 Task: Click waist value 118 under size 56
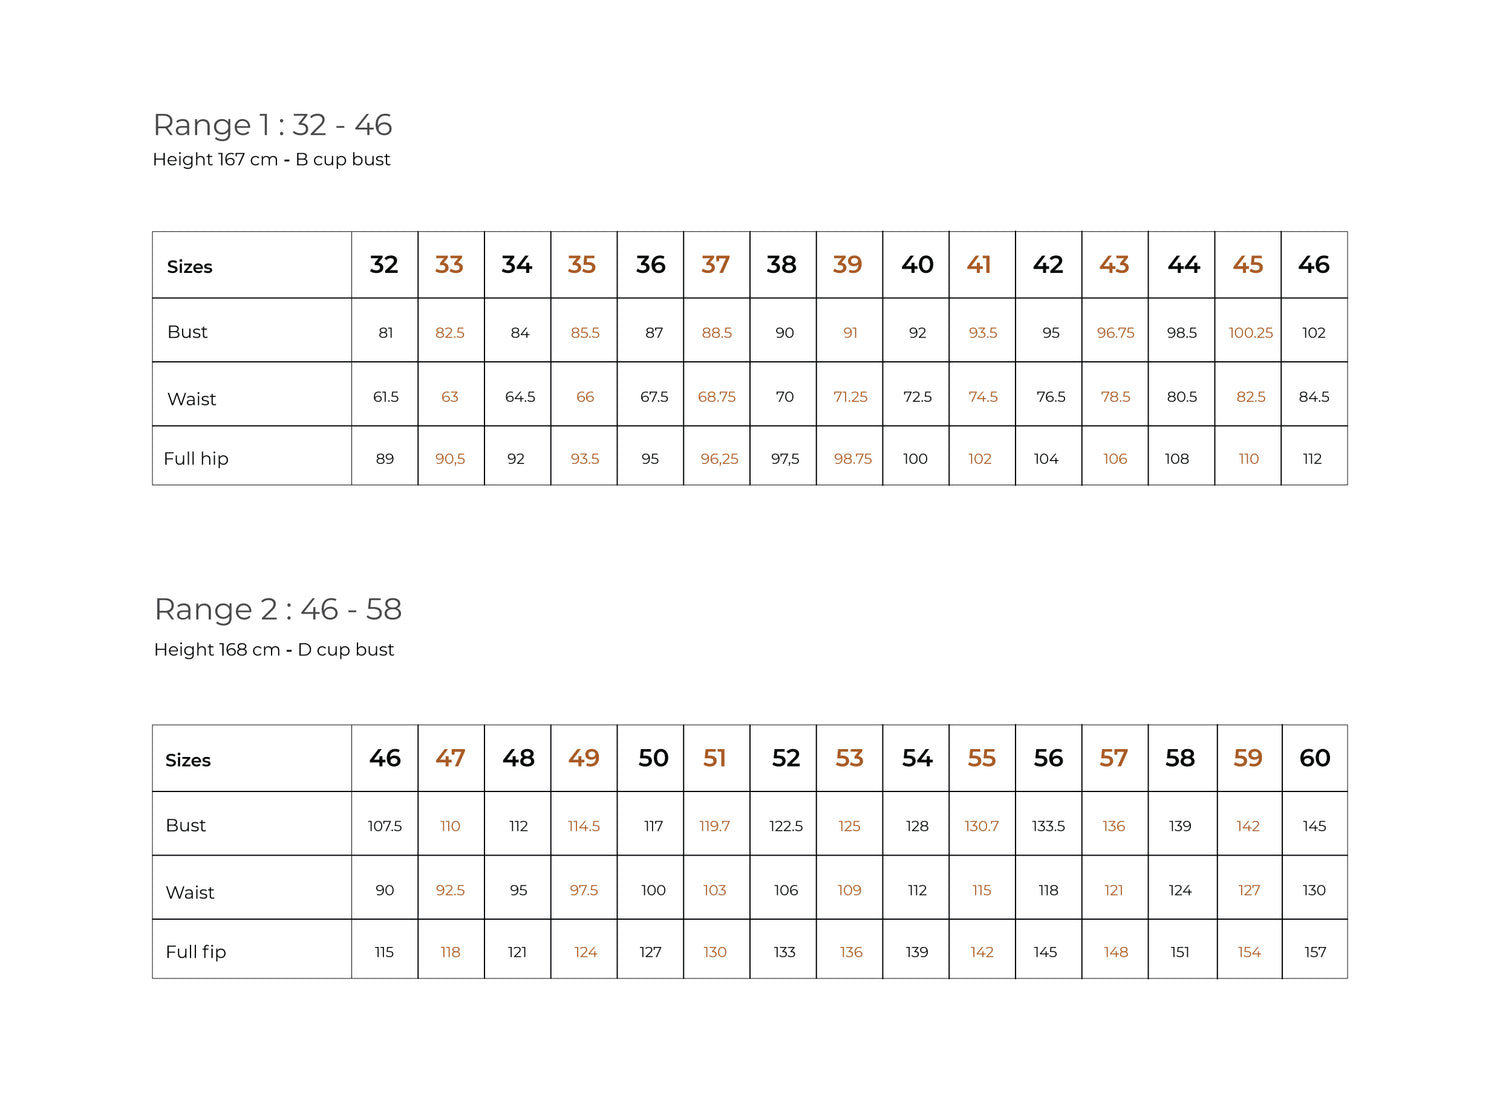tap(1048, 890)
